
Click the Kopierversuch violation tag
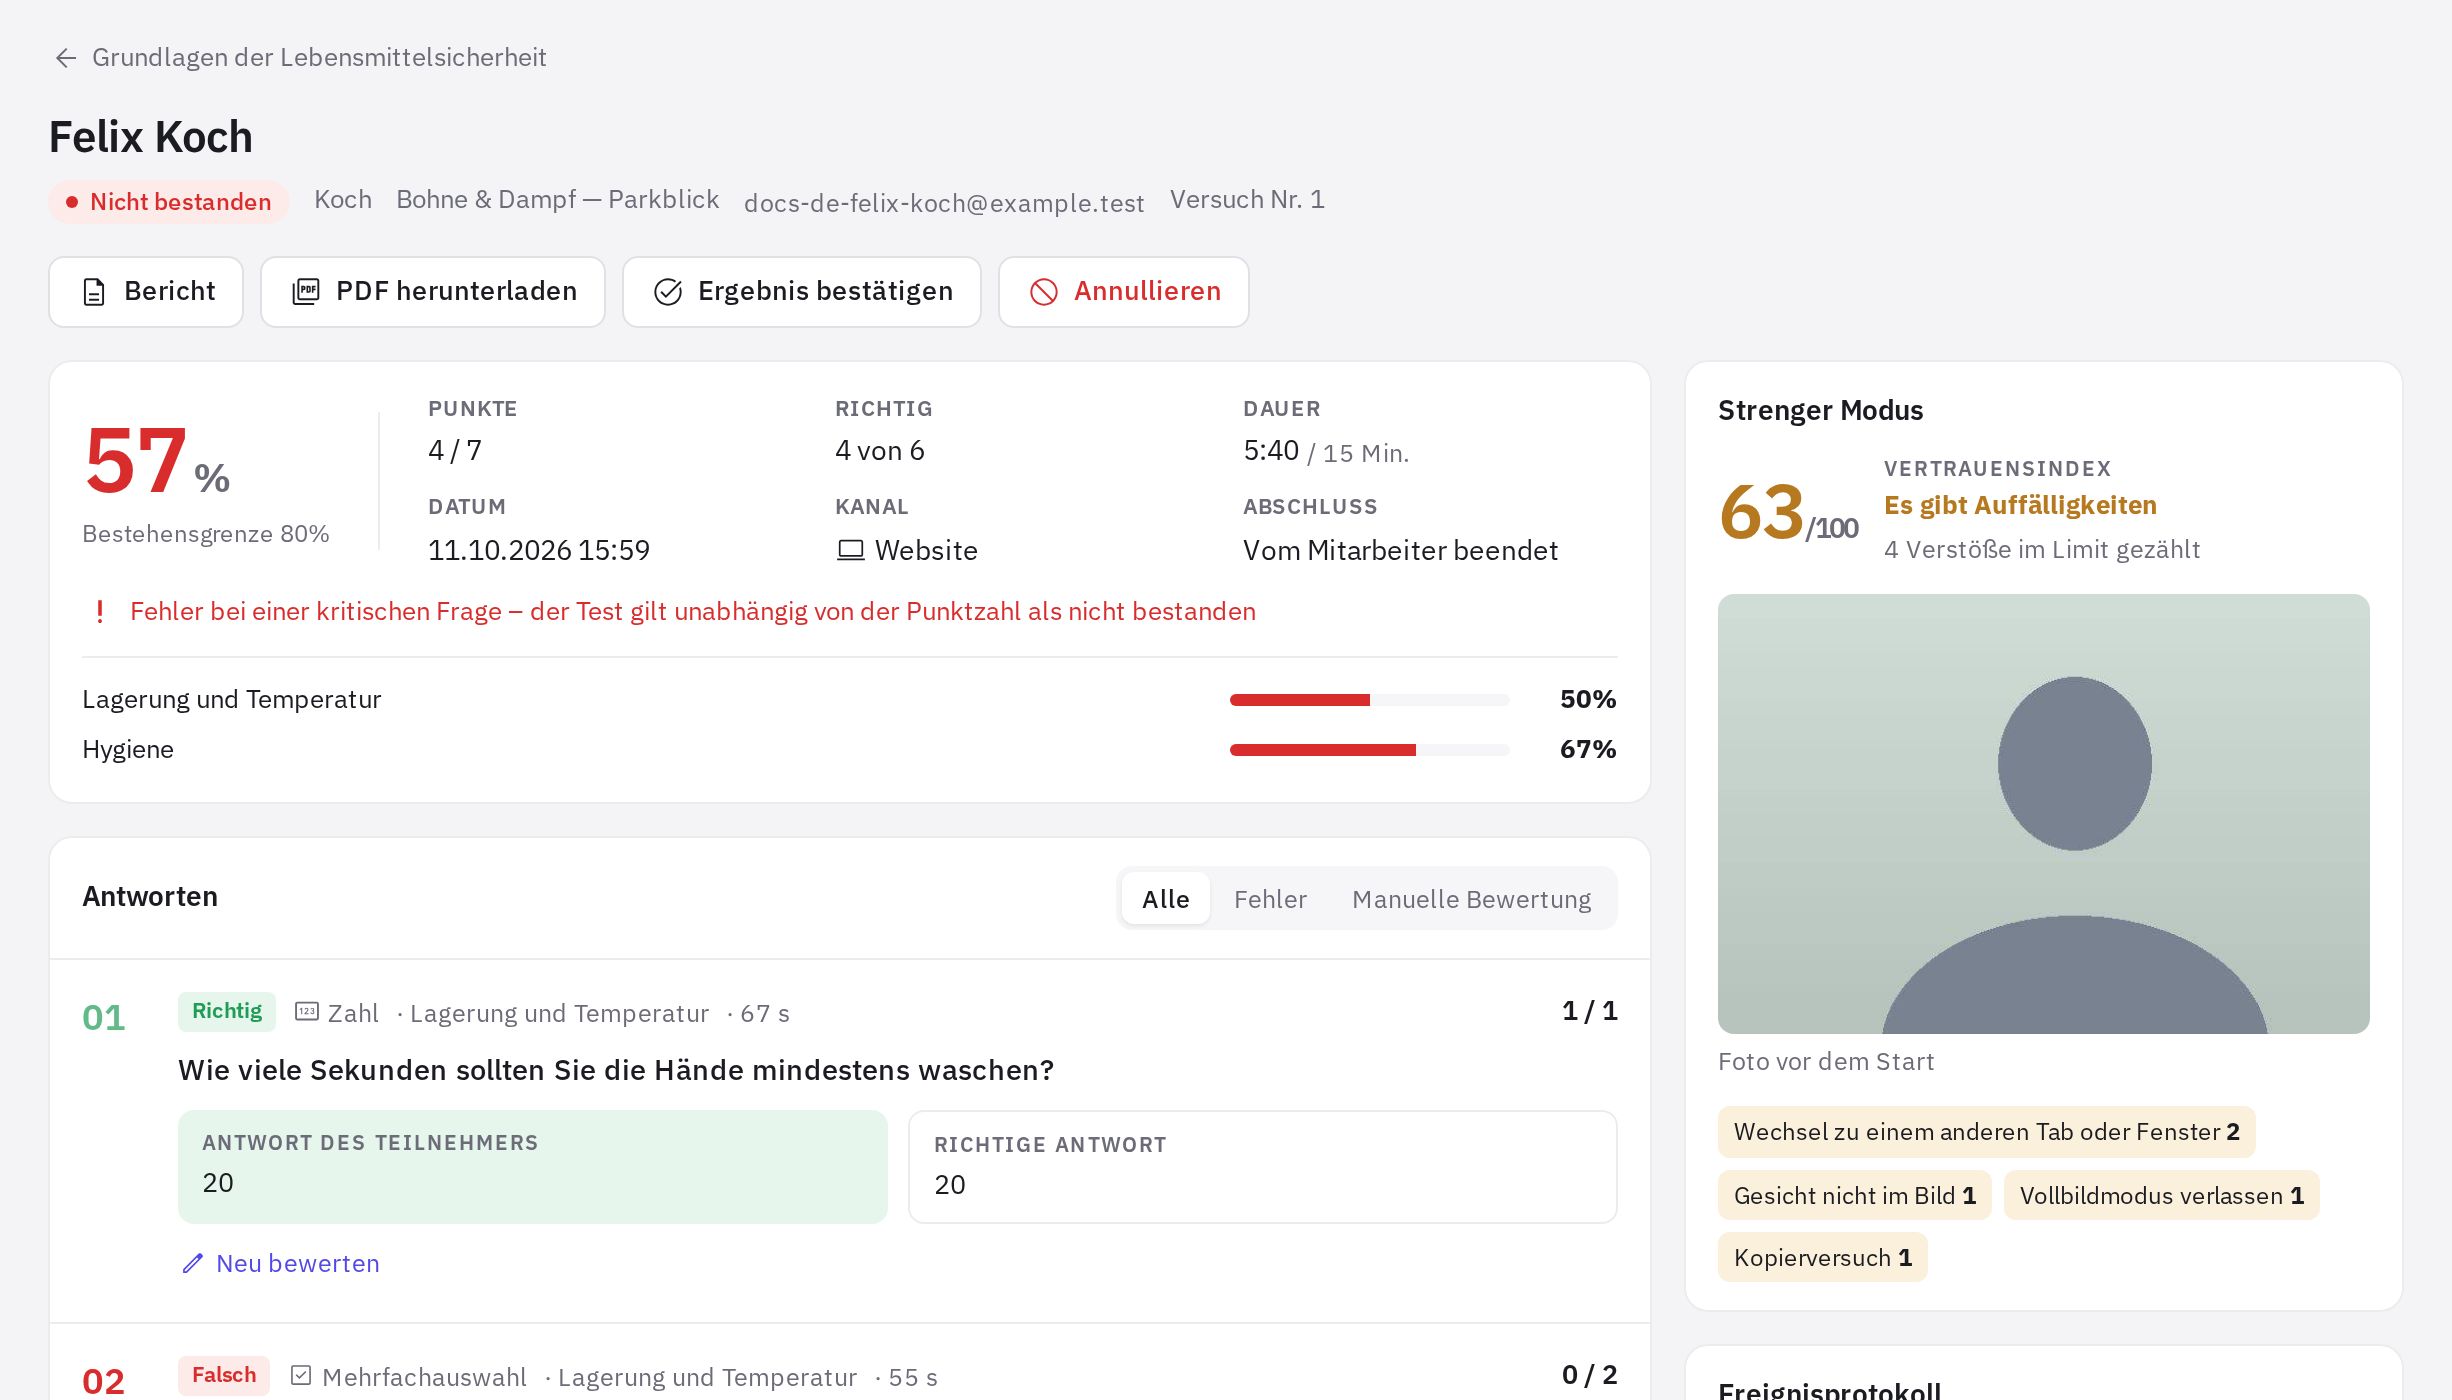click(1822, 1258)
